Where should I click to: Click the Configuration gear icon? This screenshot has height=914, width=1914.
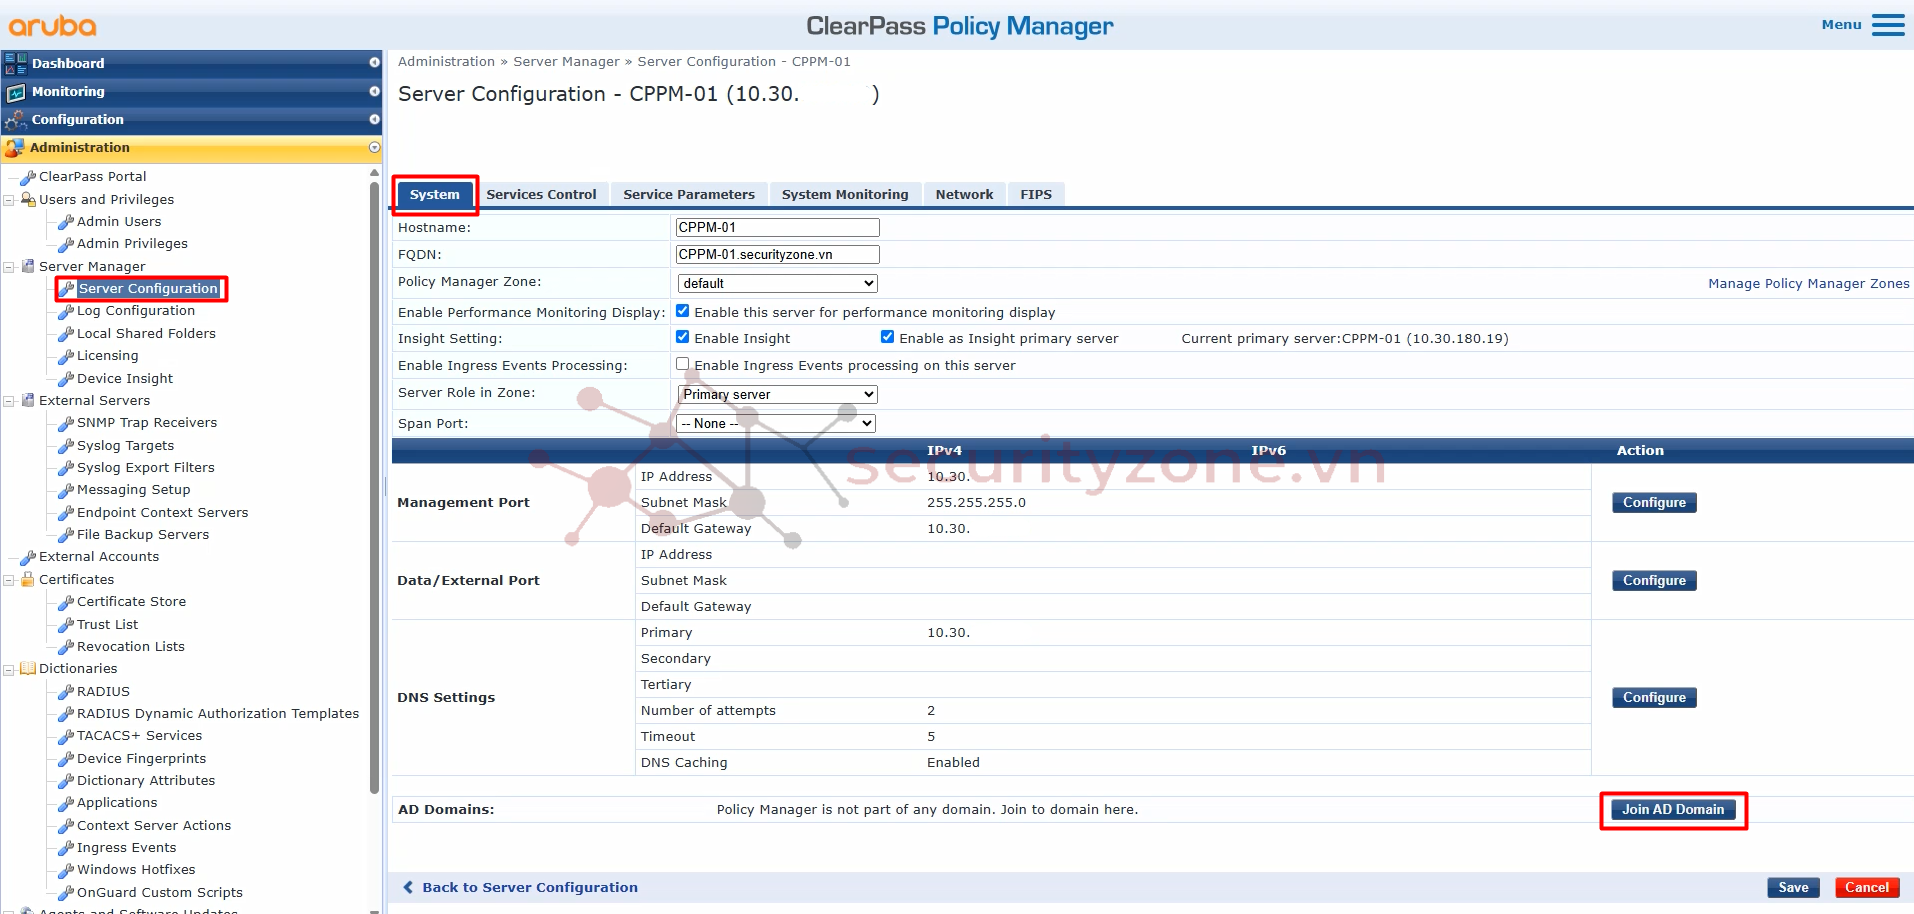pyautogui.click(x=16, y=120)
